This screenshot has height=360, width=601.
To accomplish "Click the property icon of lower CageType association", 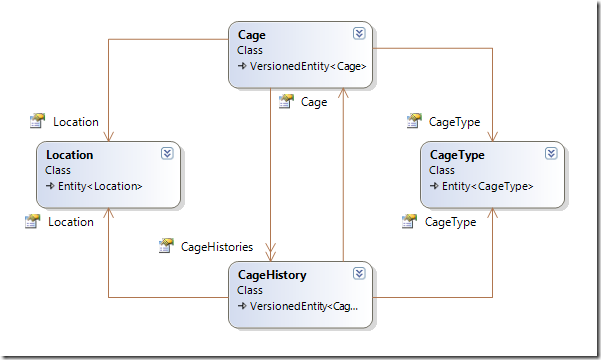I will [409, 221].
